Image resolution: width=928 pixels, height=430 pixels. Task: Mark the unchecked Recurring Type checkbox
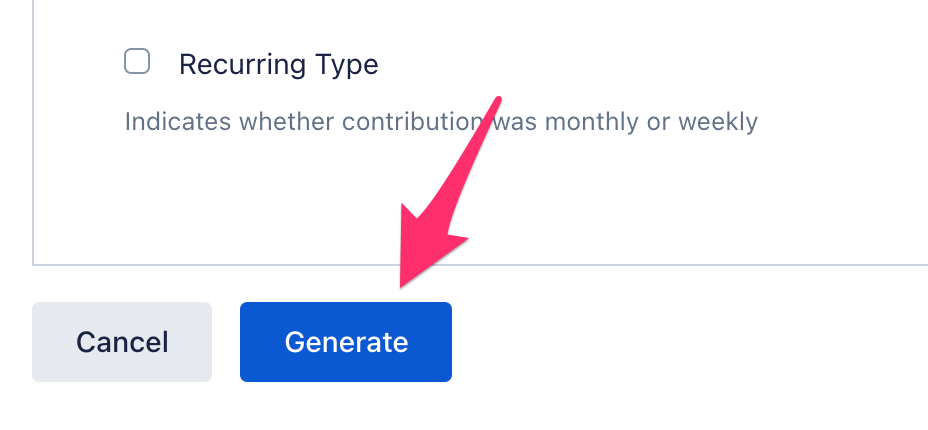[137, 62]
